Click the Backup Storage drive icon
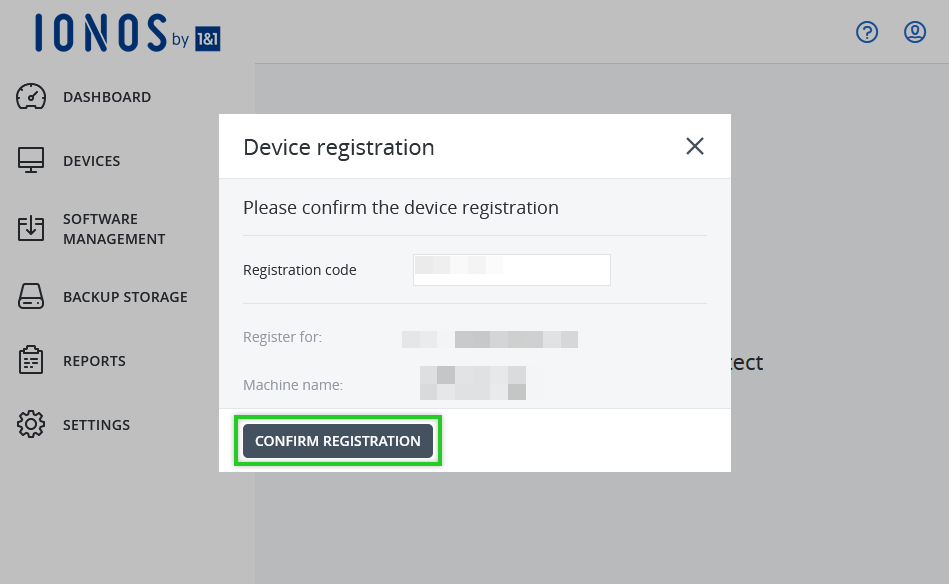Image resolution: width=949 pixels, height=584 pixels. tap(32, 297)
